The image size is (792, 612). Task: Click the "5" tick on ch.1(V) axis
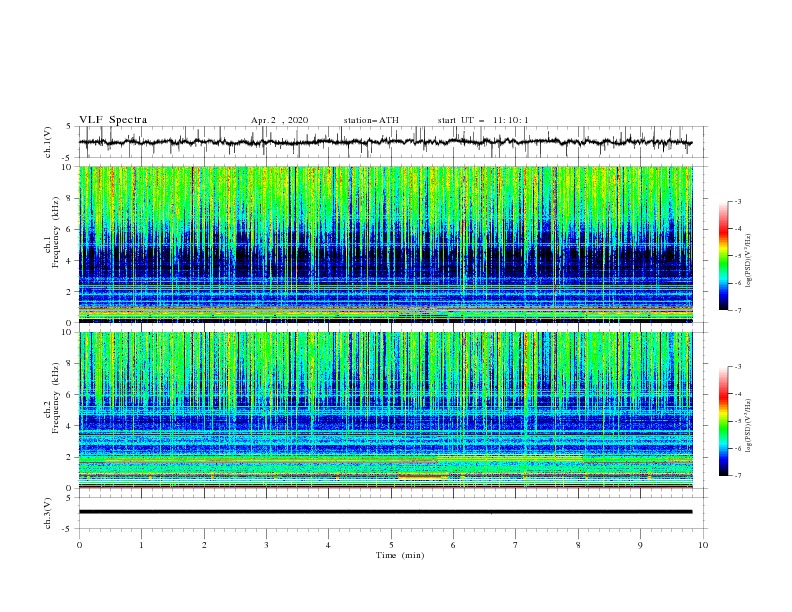(x=69, y=126)
